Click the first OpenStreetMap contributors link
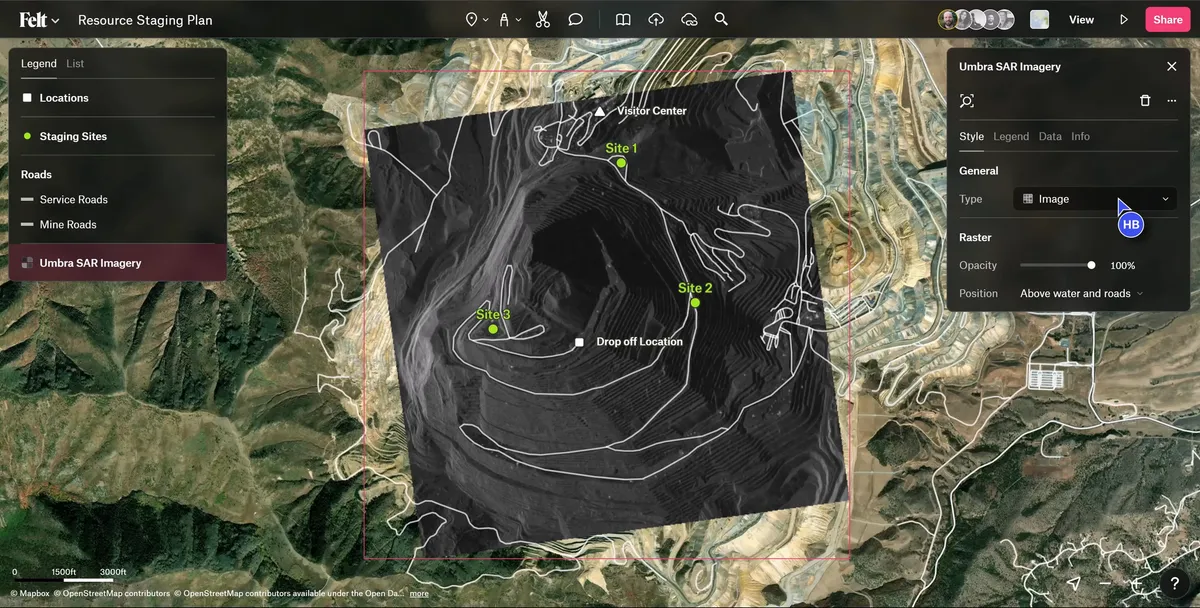1200x608 pixels. [112, 593]
